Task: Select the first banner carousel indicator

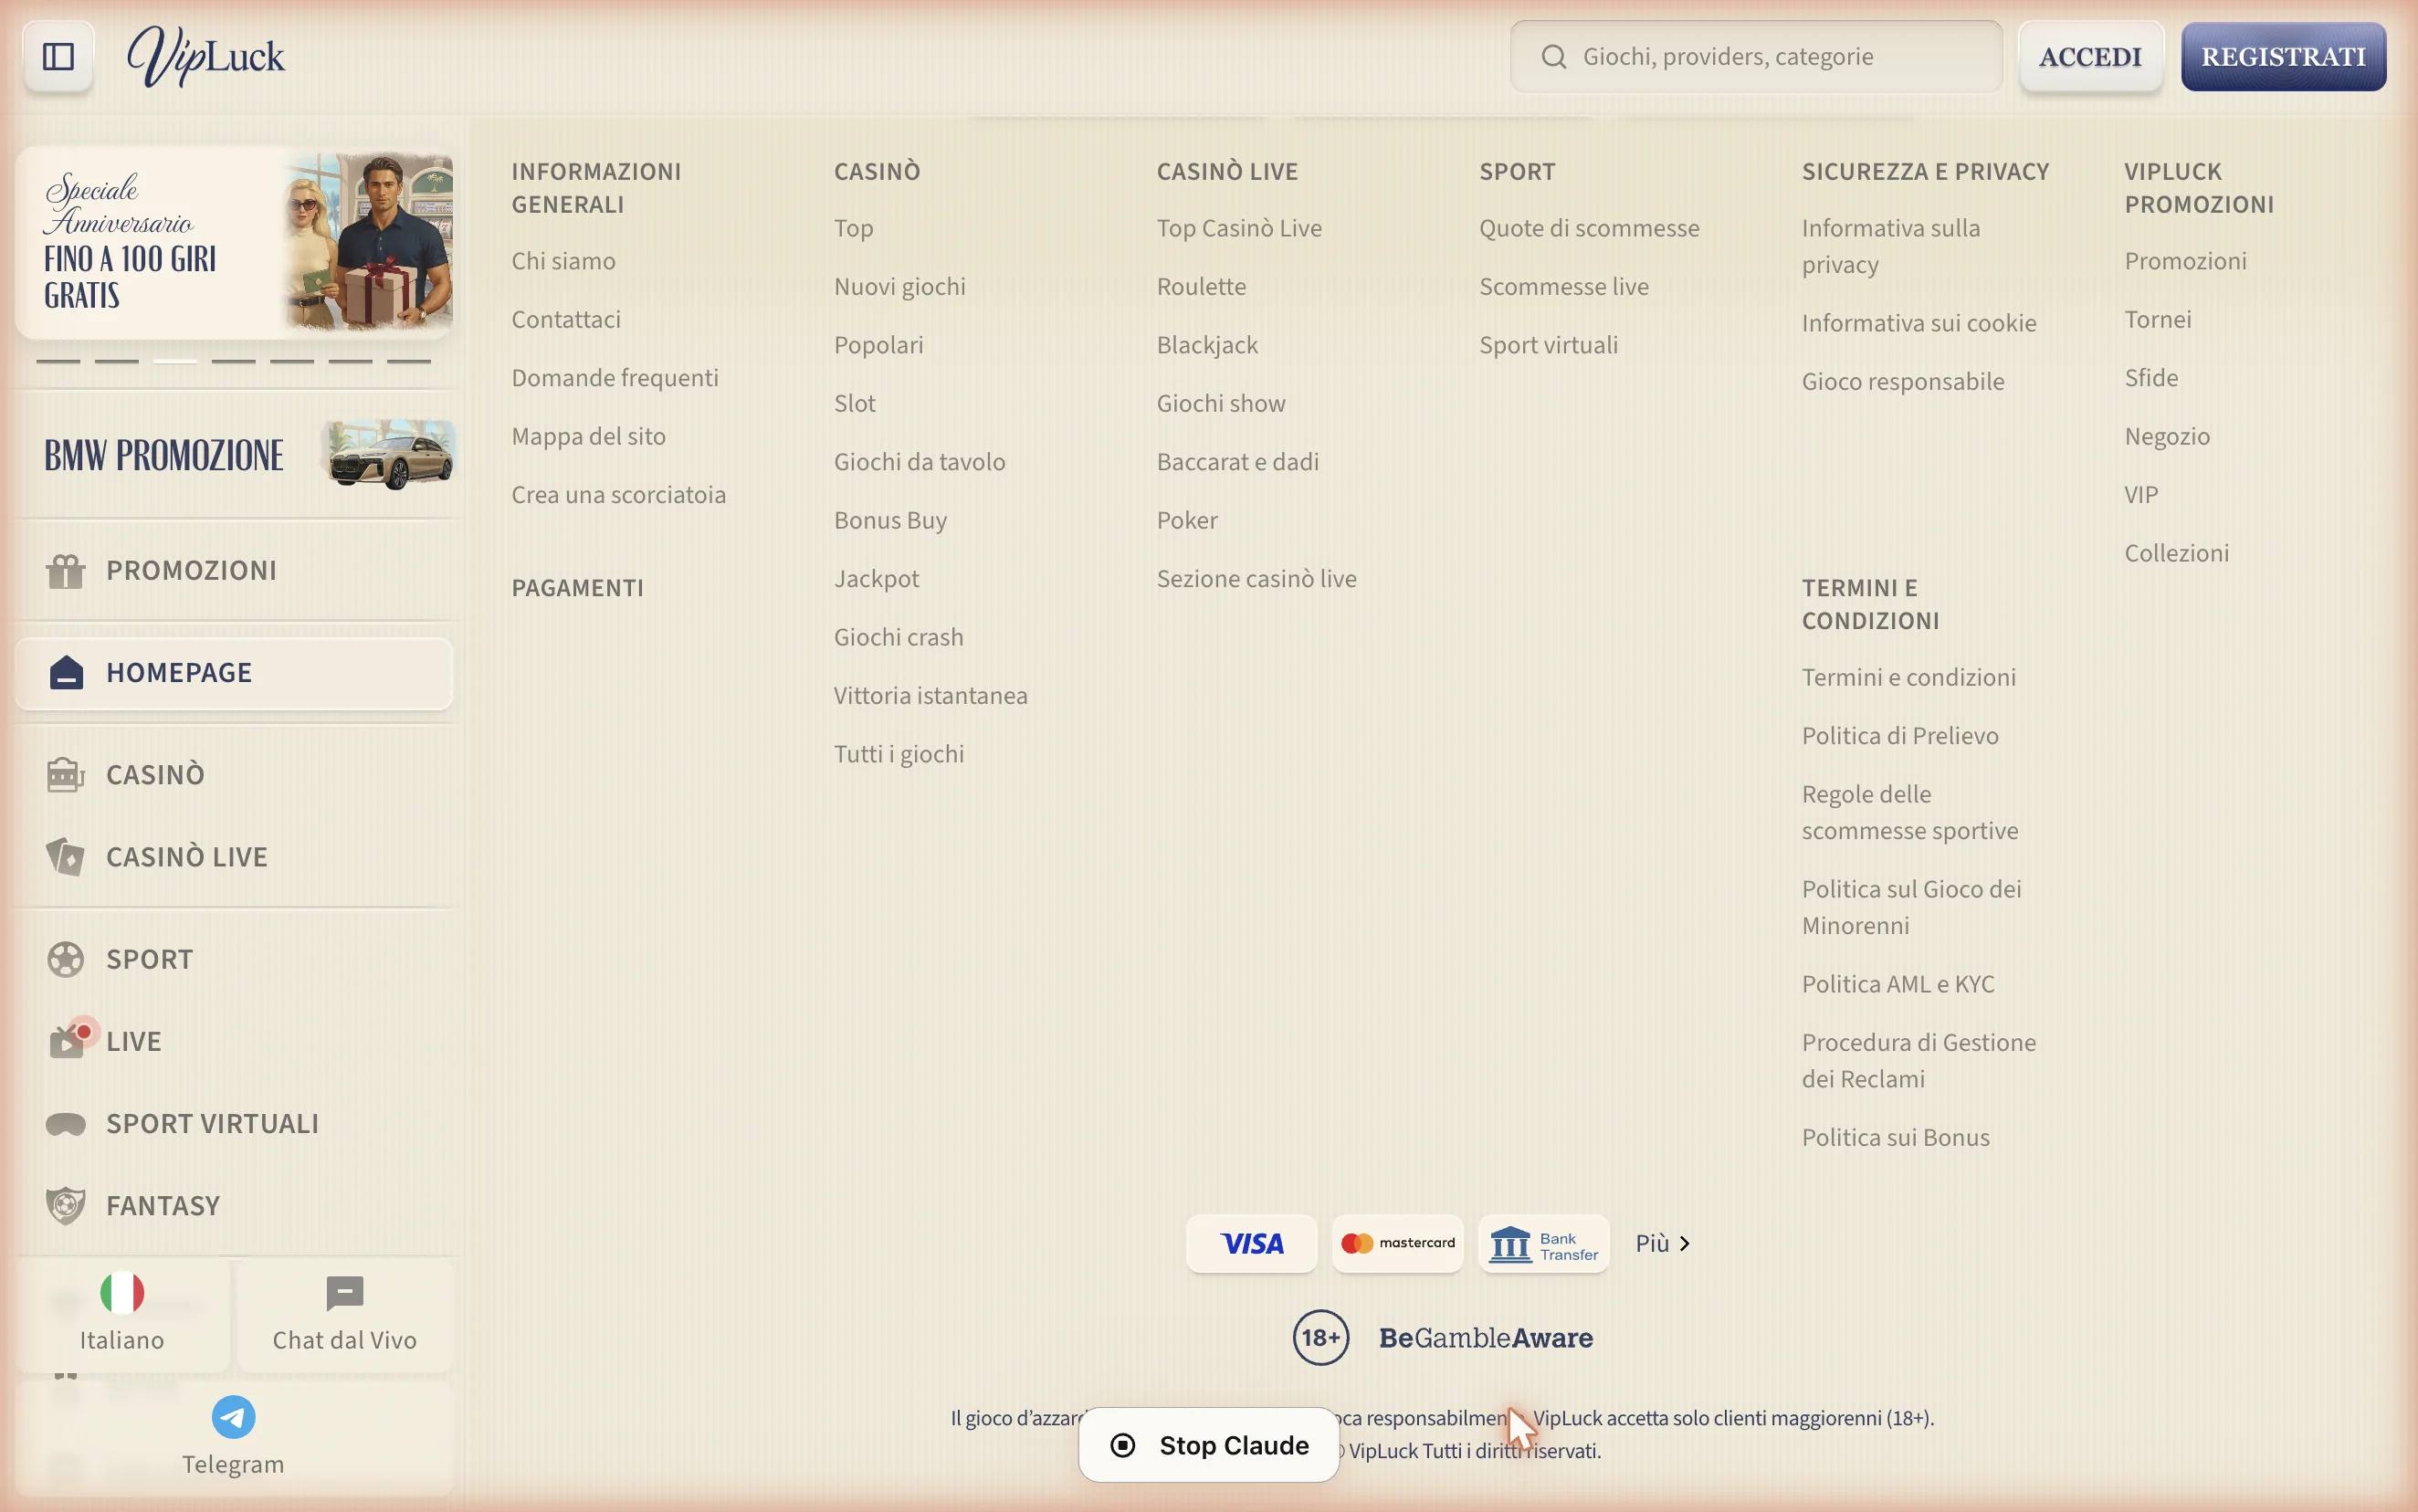Action: click(58, 361)
